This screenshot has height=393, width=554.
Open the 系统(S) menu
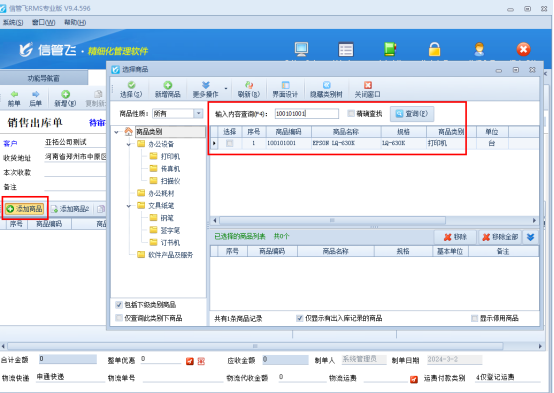(13, 23)
